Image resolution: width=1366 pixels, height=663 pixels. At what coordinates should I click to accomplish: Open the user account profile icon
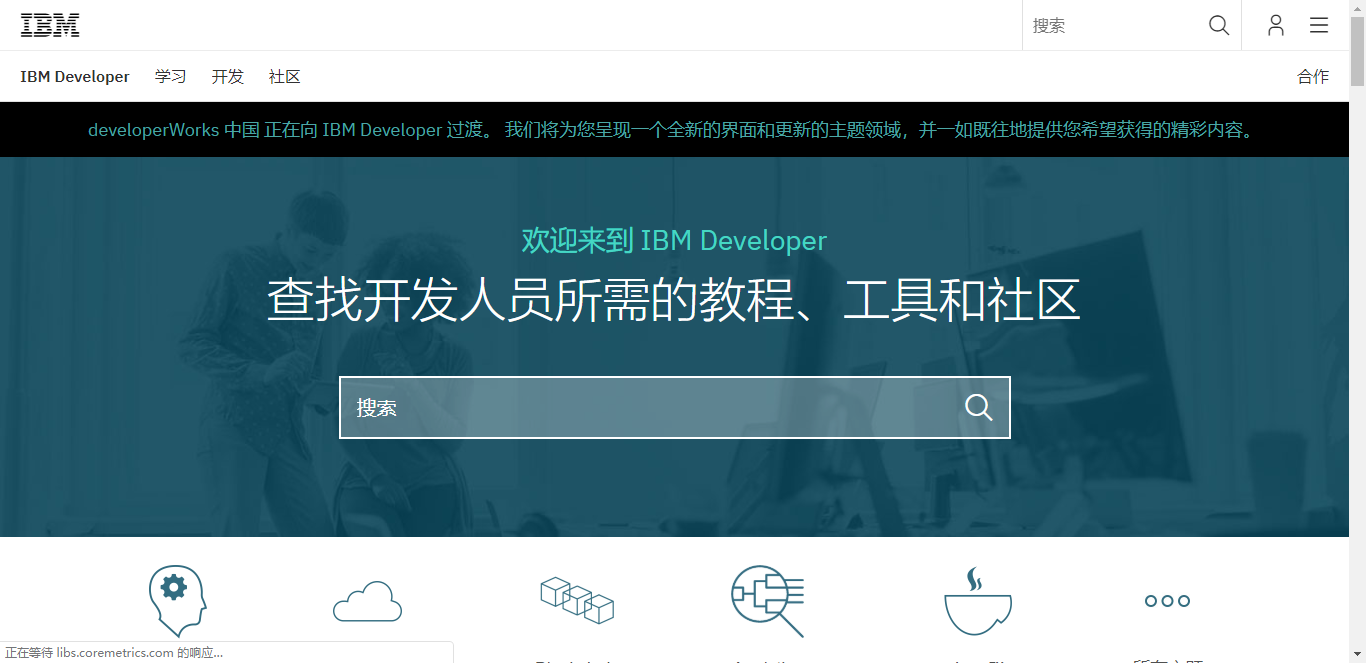tap(1276, 25)
